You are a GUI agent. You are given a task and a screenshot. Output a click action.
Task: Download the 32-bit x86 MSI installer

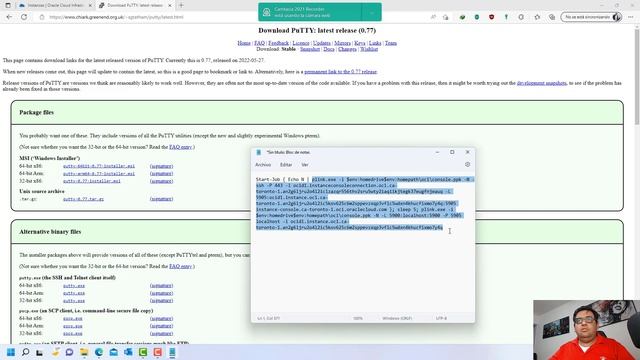click(92, 181)
